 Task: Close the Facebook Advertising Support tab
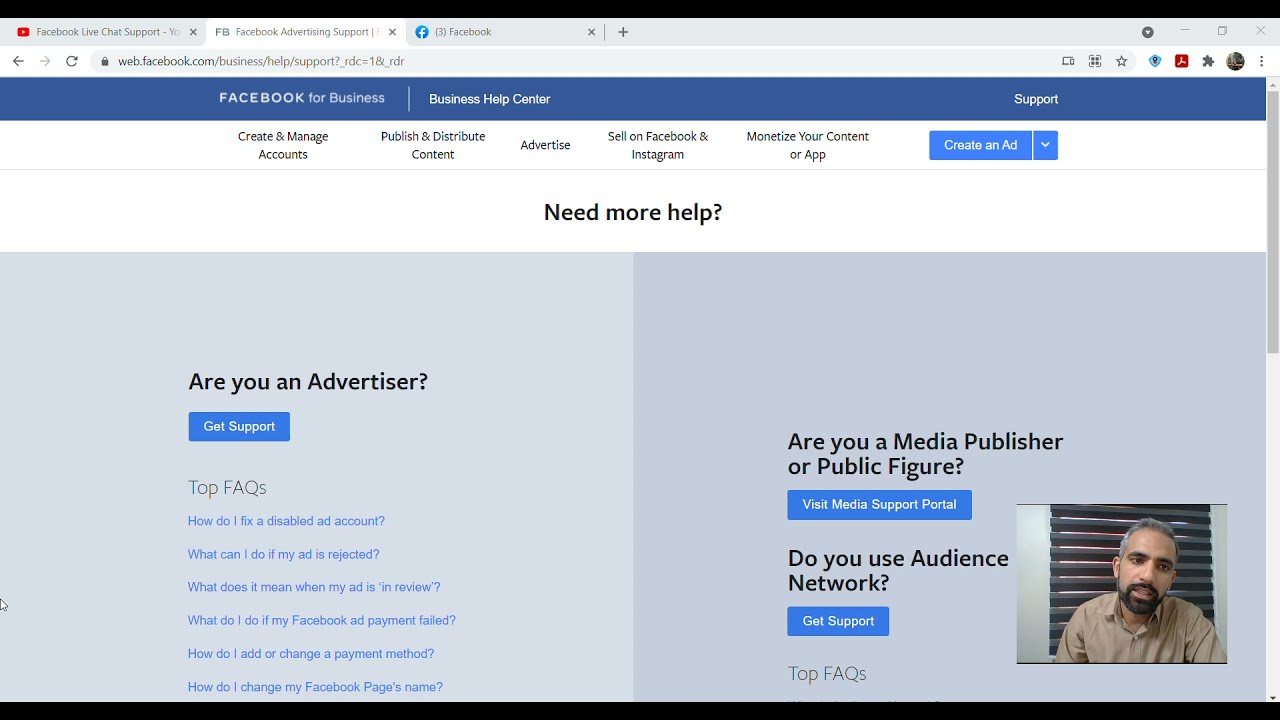pyautogui.click(x=392, y=32)
